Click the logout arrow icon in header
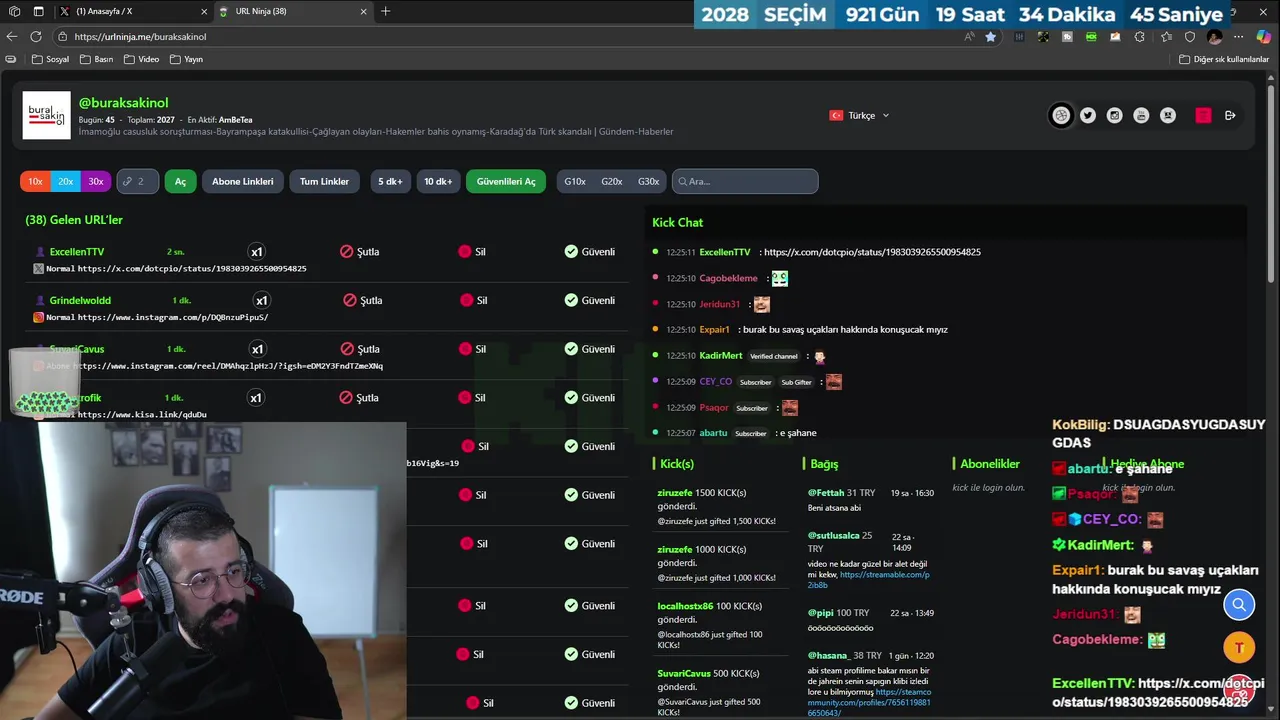Viewport: 1280px width, 720px height. pos(1230,115)
